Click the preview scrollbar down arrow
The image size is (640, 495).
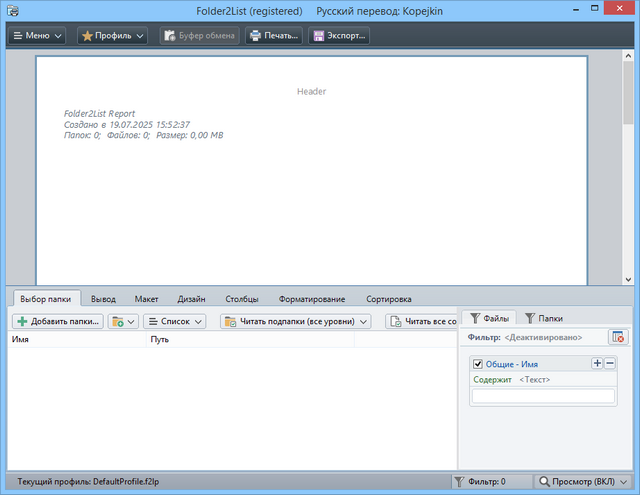[628, 280]
